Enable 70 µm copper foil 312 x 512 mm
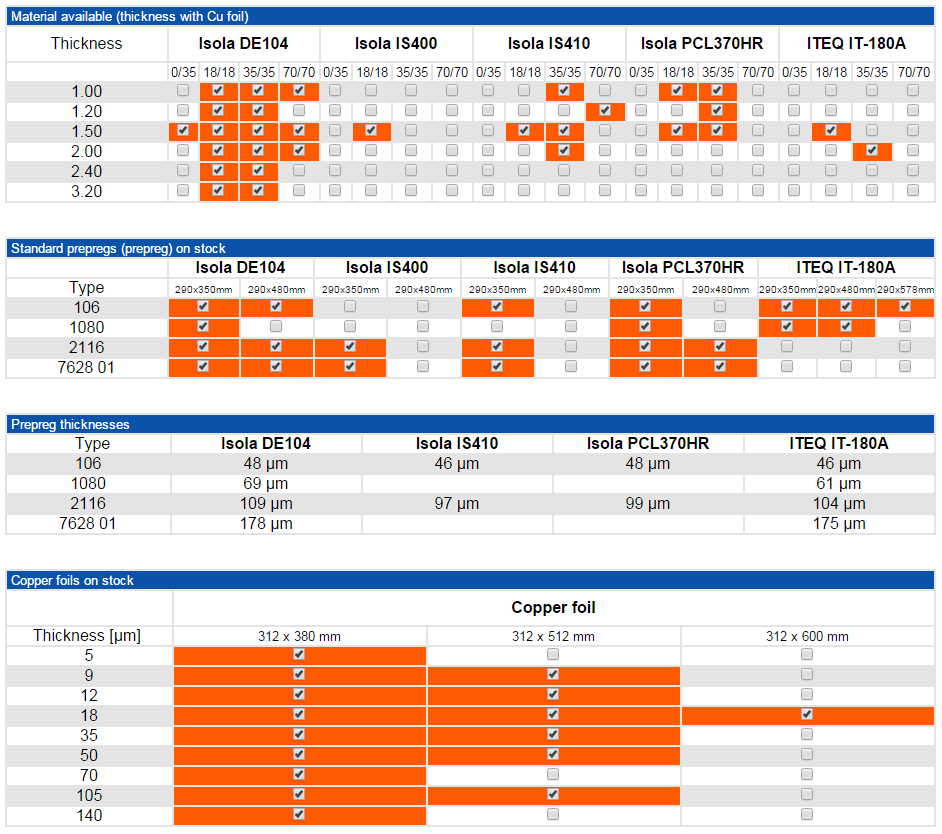Screen dimensions: 942x834 [x=553, y=775]
